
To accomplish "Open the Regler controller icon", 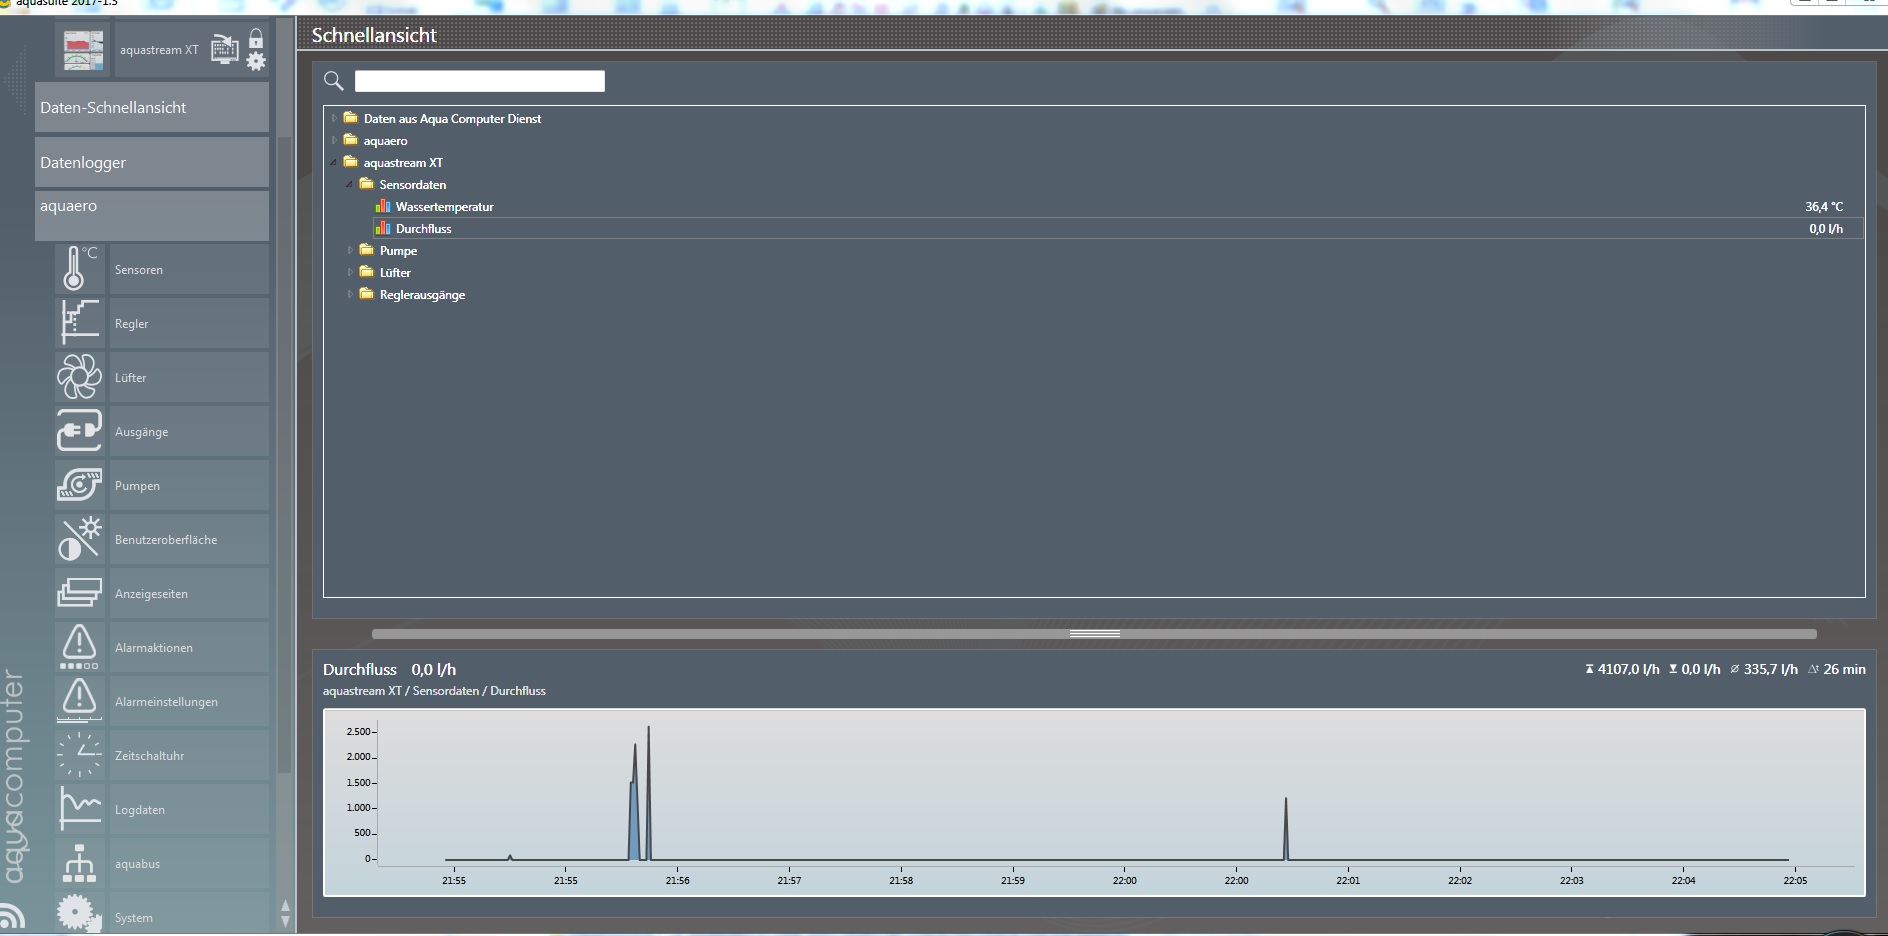I will point(79,323).
